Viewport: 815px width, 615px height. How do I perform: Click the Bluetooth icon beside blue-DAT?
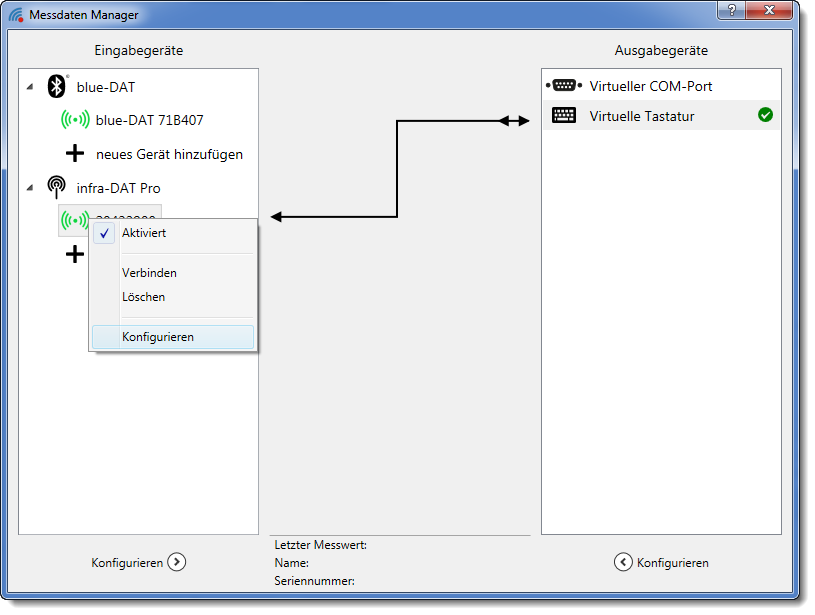(x=57, y=86)
